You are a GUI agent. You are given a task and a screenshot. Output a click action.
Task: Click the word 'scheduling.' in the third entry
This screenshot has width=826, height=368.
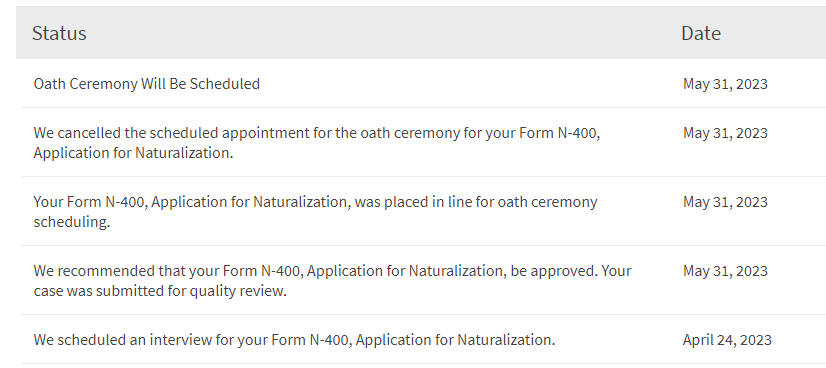(x=72, y=222)
